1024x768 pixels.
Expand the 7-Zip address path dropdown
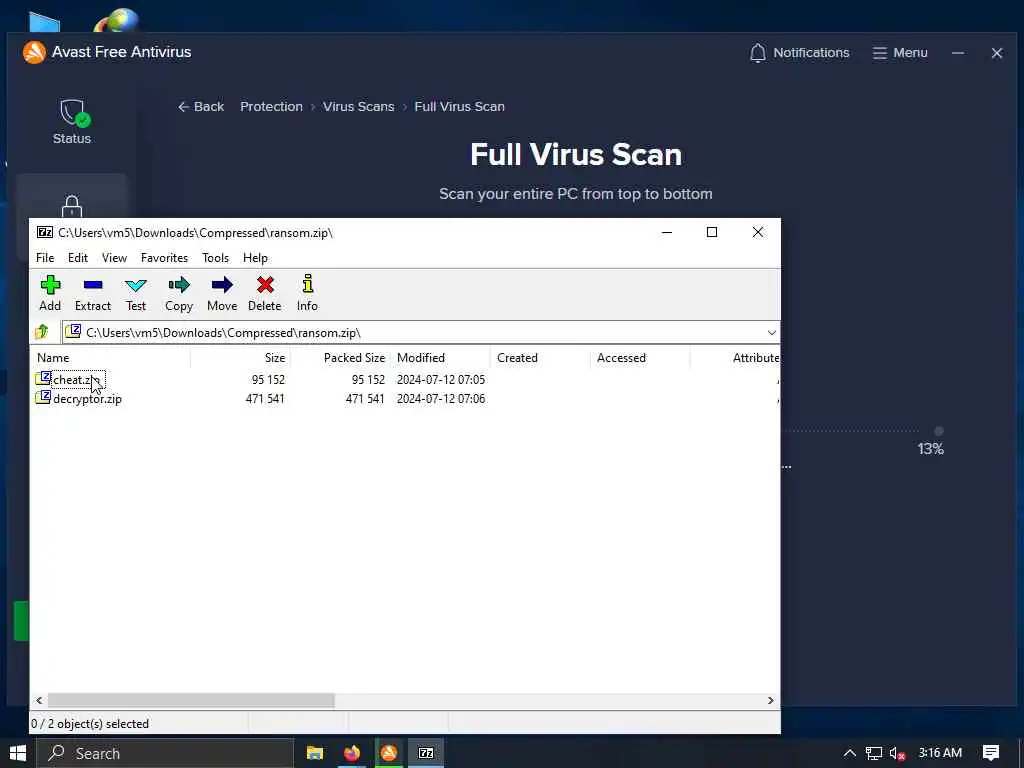(771, 332)
